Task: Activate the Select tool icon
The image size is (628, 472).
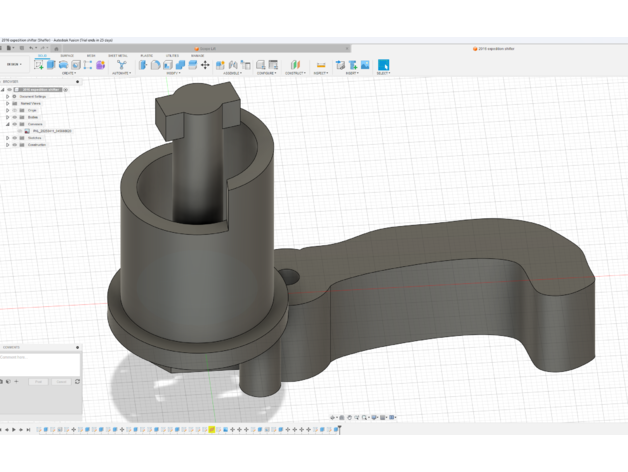Action: (x=383, y=65)
